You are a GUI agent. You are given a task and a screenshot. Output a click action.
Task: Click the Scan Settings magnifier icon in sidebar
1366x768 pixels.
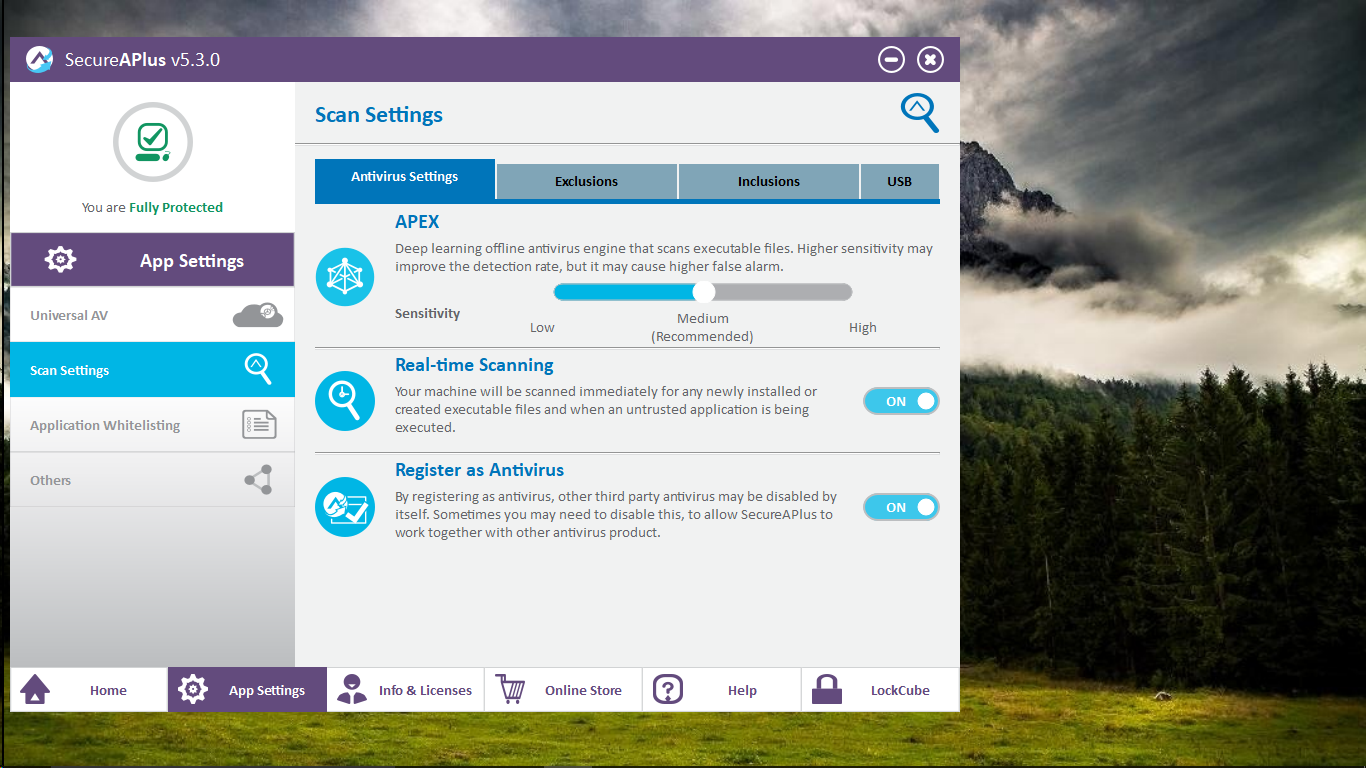(258, 369)
